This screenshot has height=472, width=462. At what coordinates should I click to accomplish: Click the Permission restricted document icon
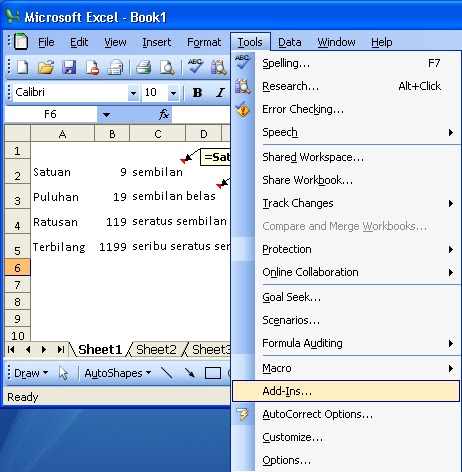tap(92, 67)
